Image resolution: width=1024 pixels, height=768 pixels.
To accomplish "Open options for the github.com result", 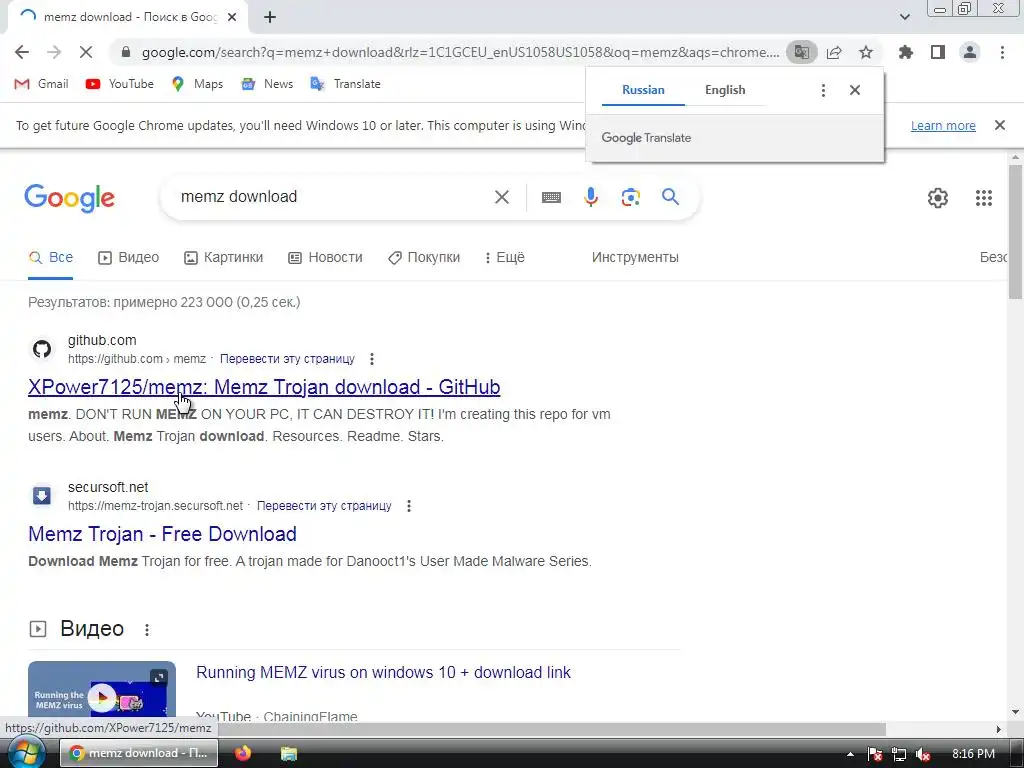I will [x=372, y=359].
